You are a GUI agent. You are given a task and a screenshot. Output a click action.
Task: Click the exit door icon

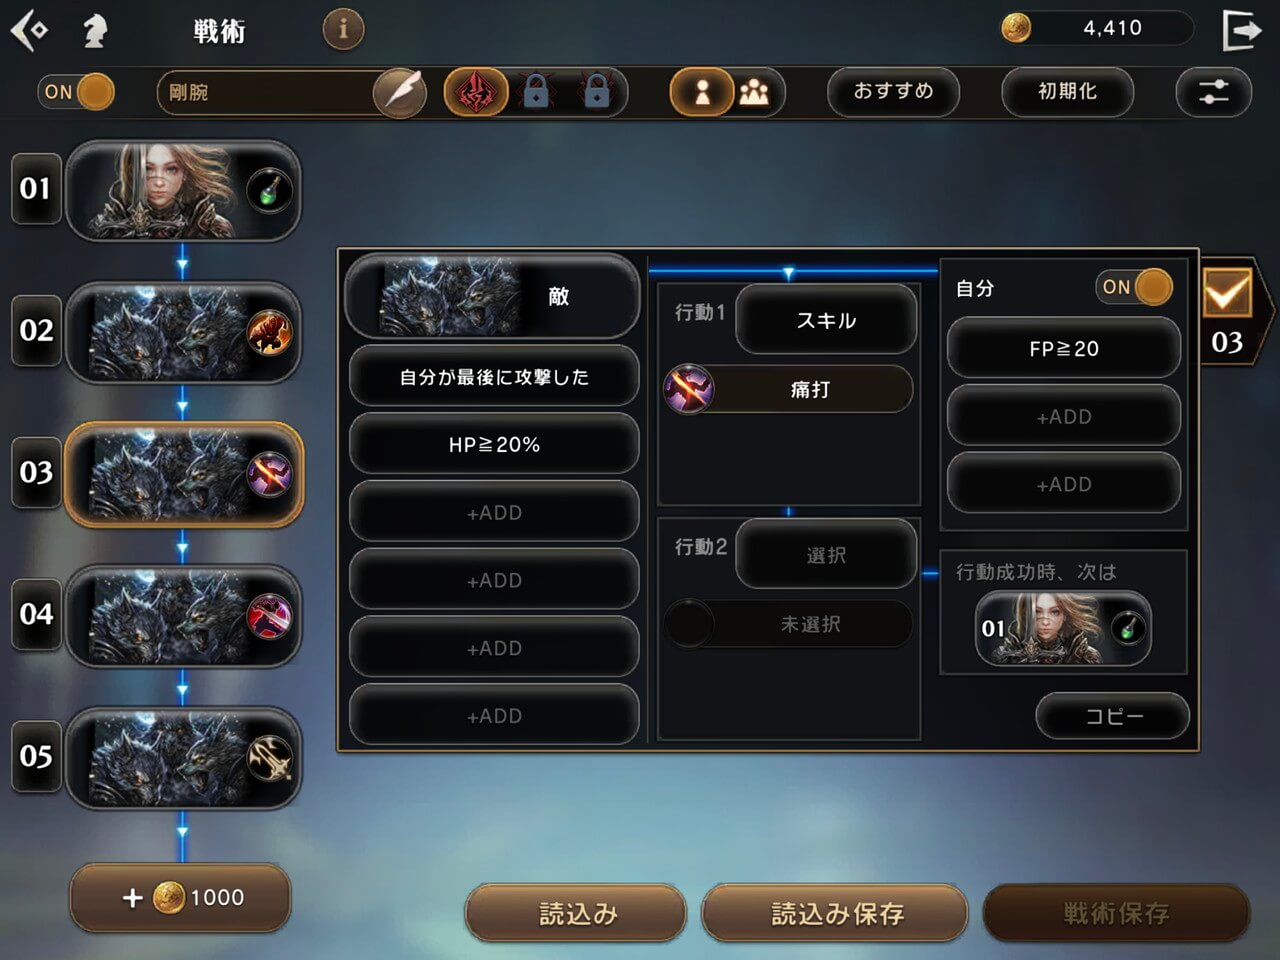tap(1240, 30)
